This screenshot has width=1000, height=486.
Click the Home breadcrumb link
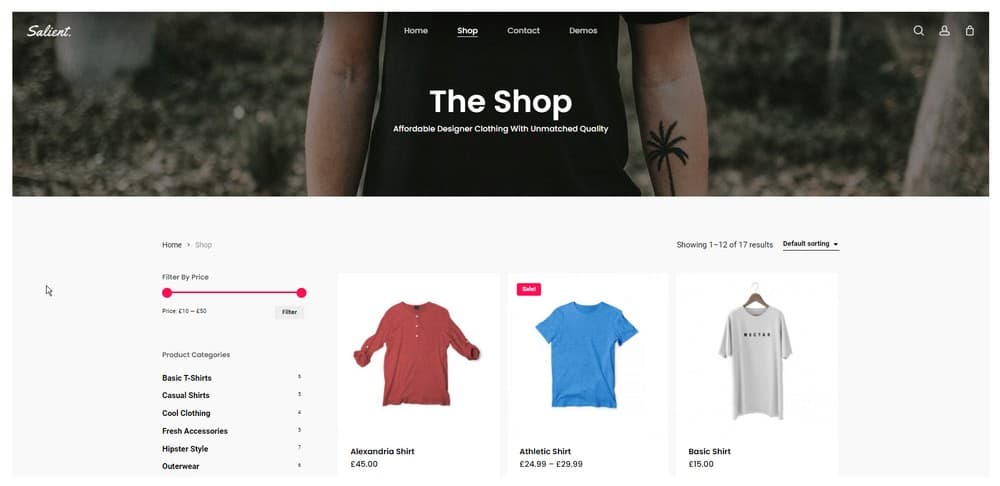coord(172,245)
